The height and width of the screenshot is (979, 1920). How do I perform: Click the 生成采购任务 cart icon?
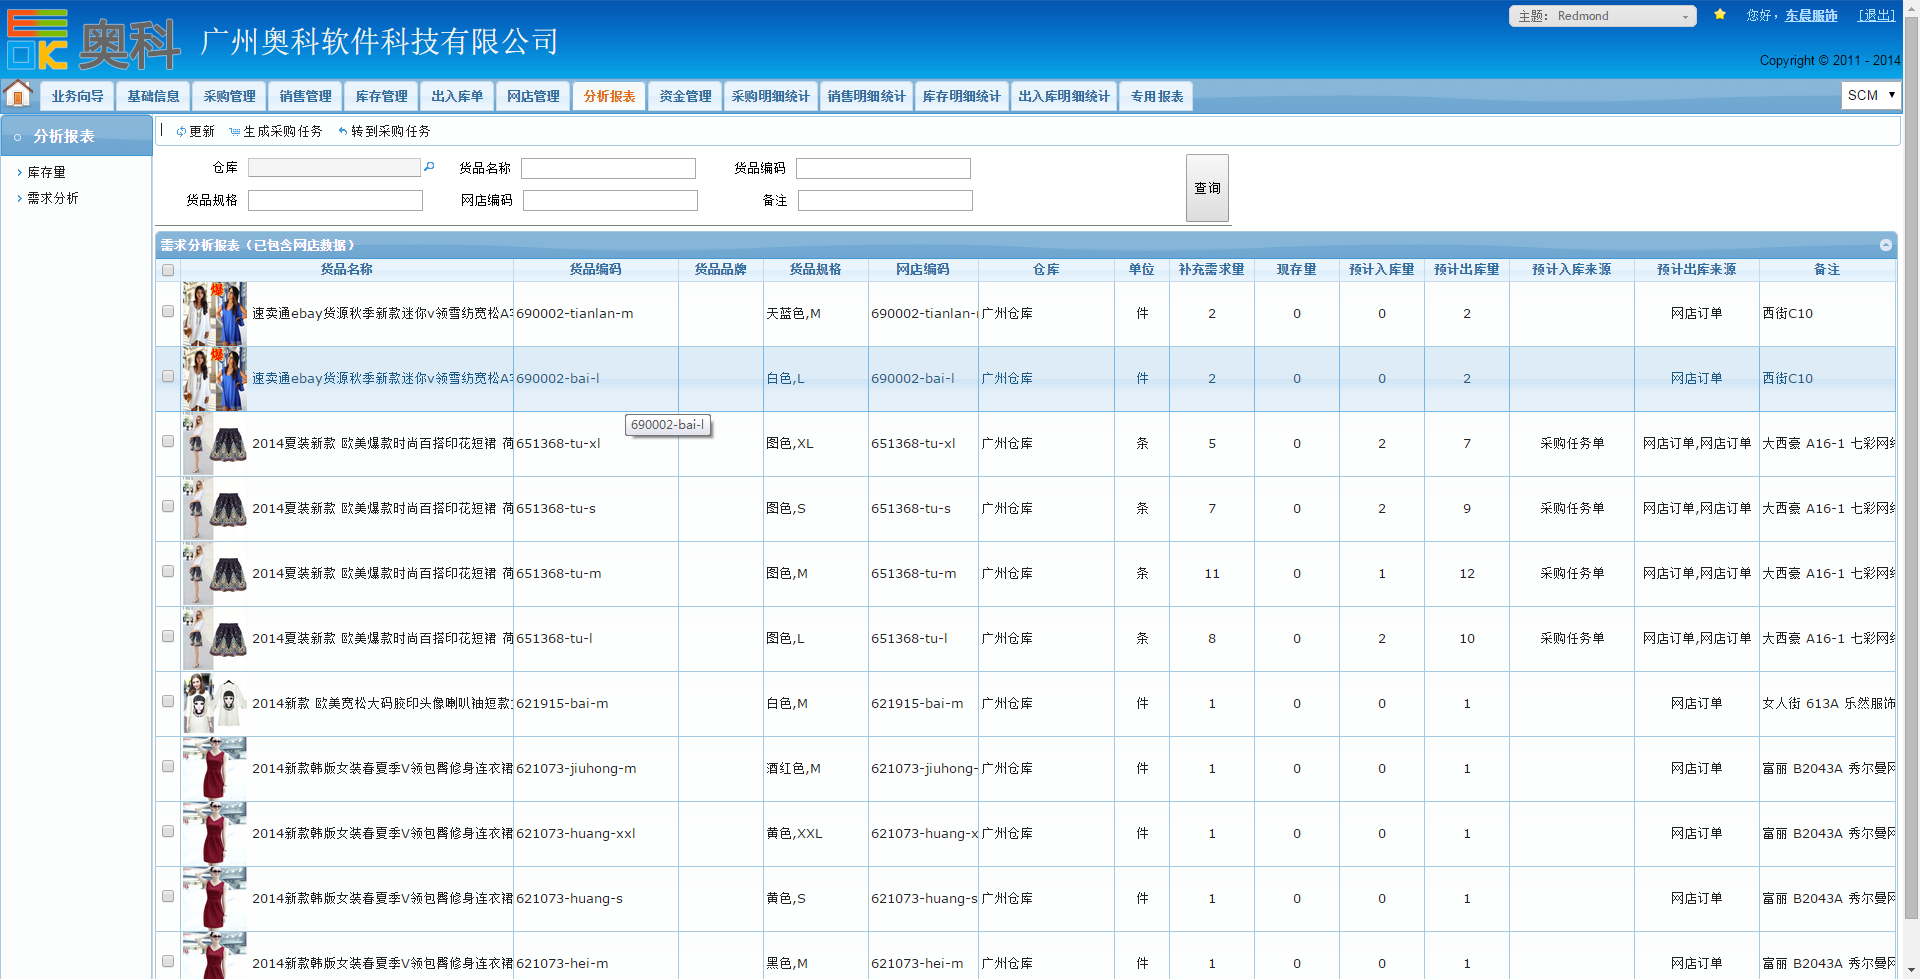234,132
